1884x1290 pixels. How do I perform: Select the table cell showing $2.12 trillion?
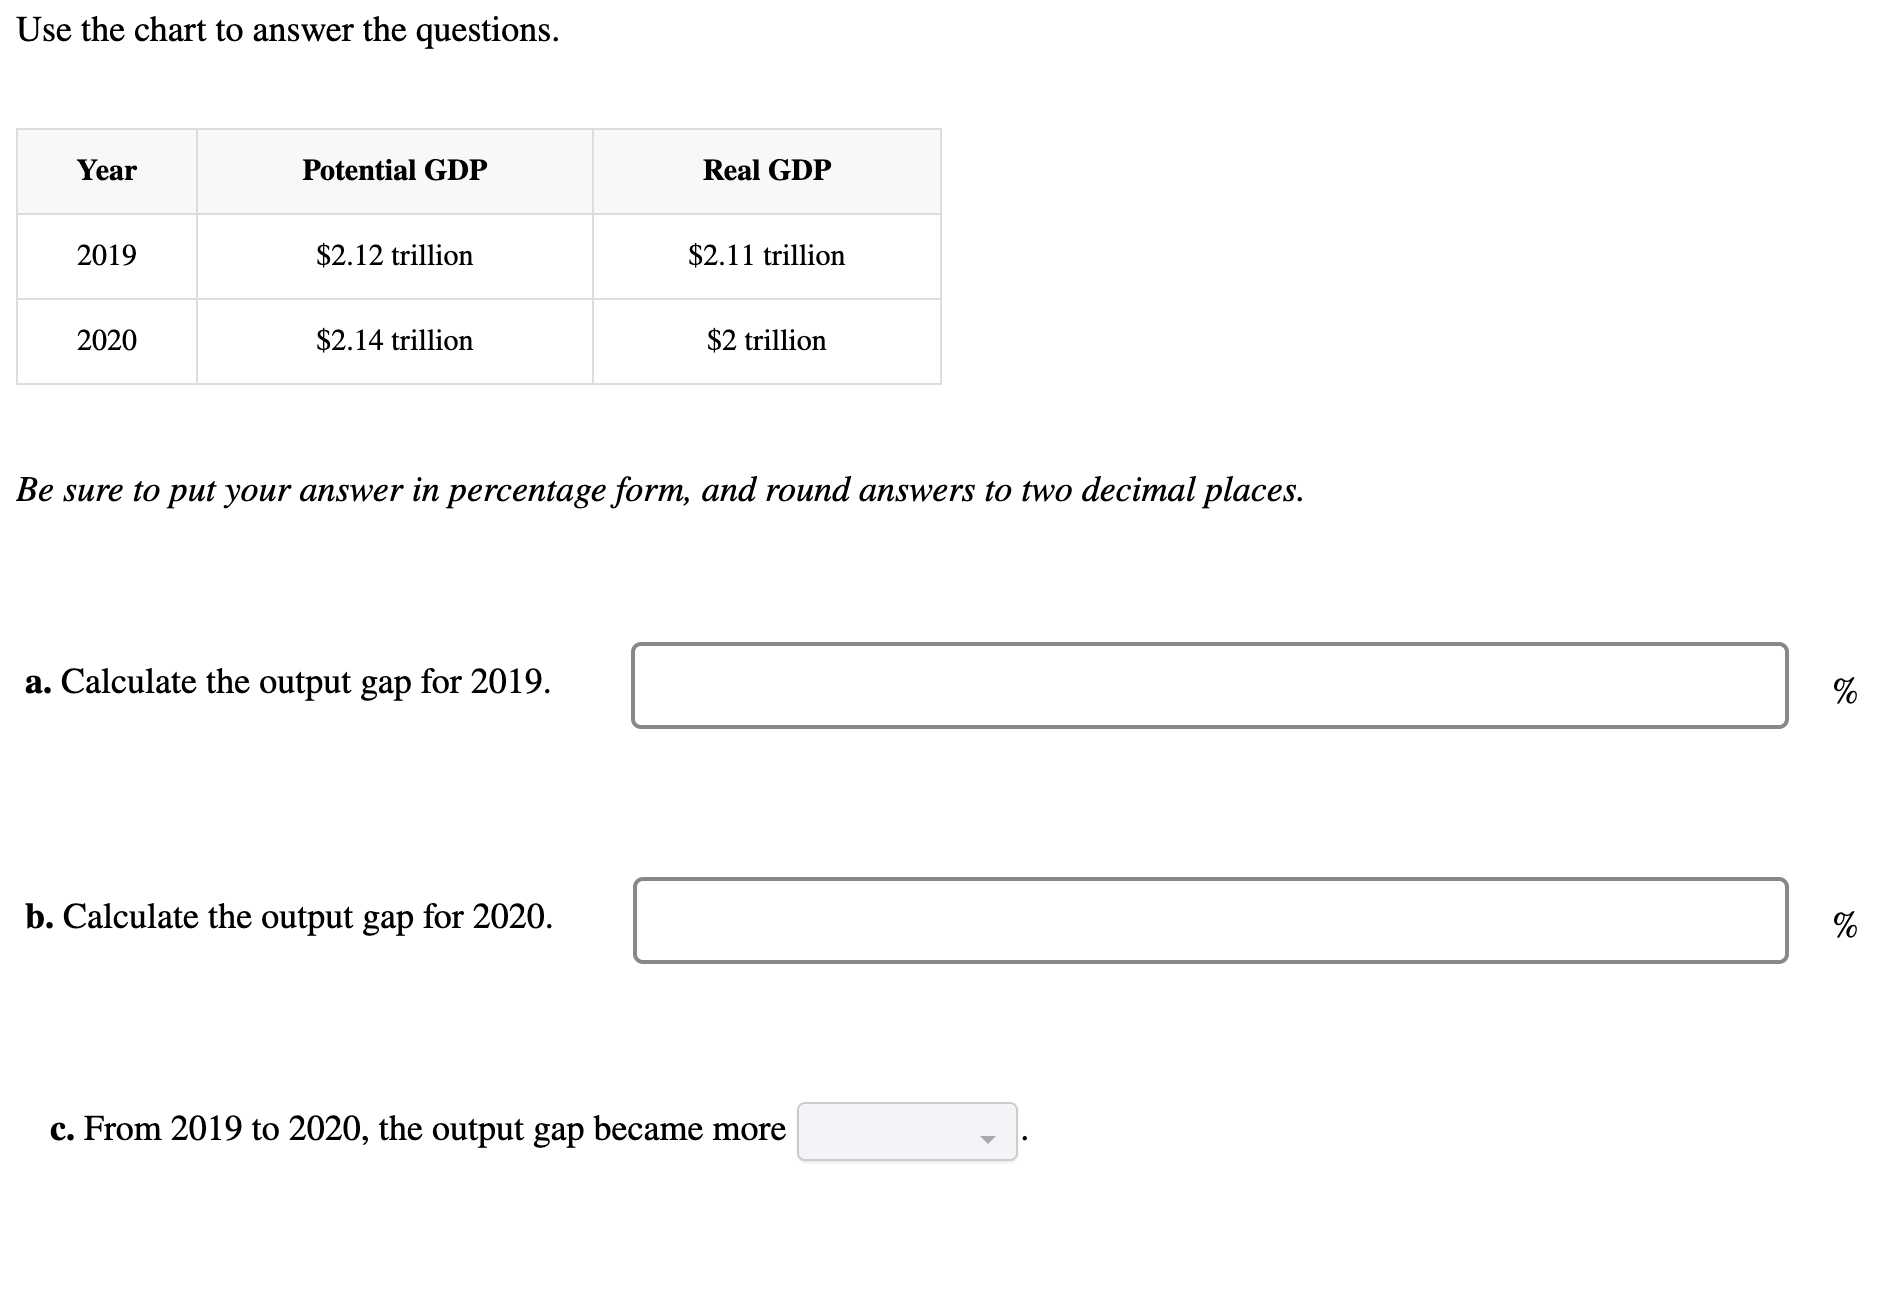click(x=394, y=255)
